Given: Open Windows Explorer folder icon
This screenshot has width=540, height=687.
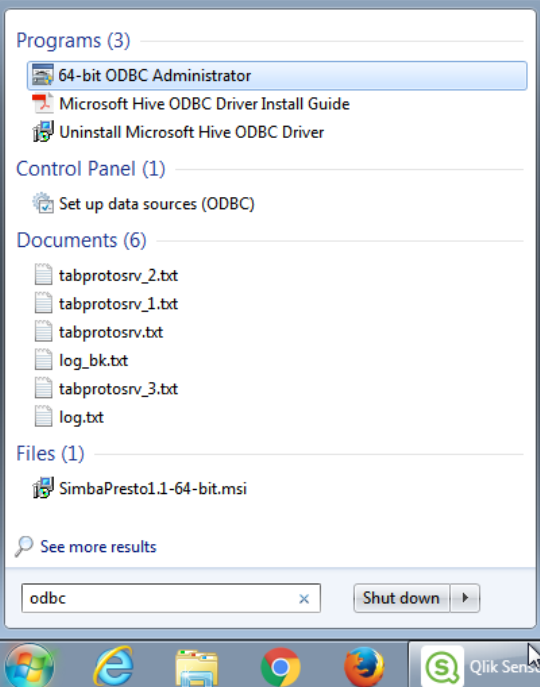Looking at the screenshot, I should (x=197, y=667).
